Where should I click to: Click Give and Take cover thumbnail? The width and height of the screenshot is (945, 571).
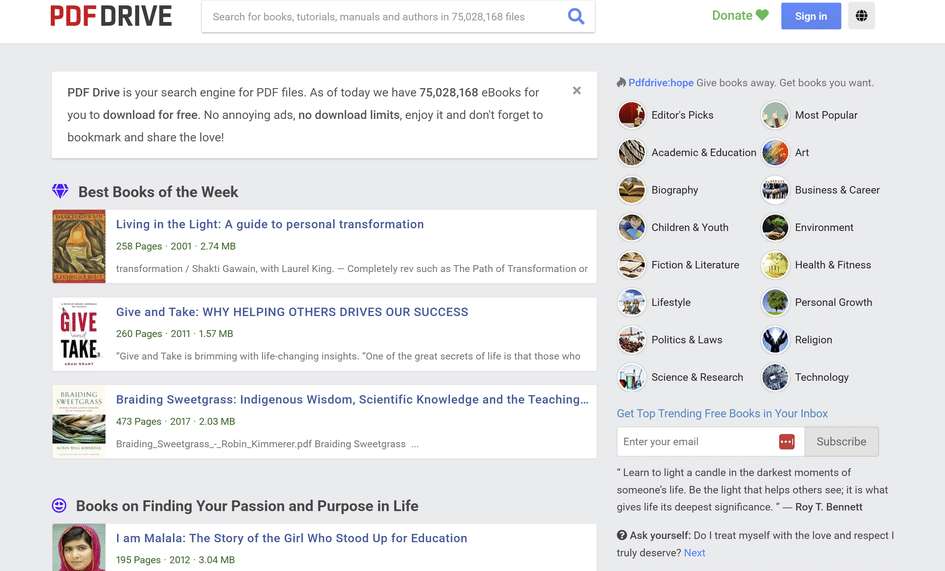pyautogui.click(x=79, y=334)
